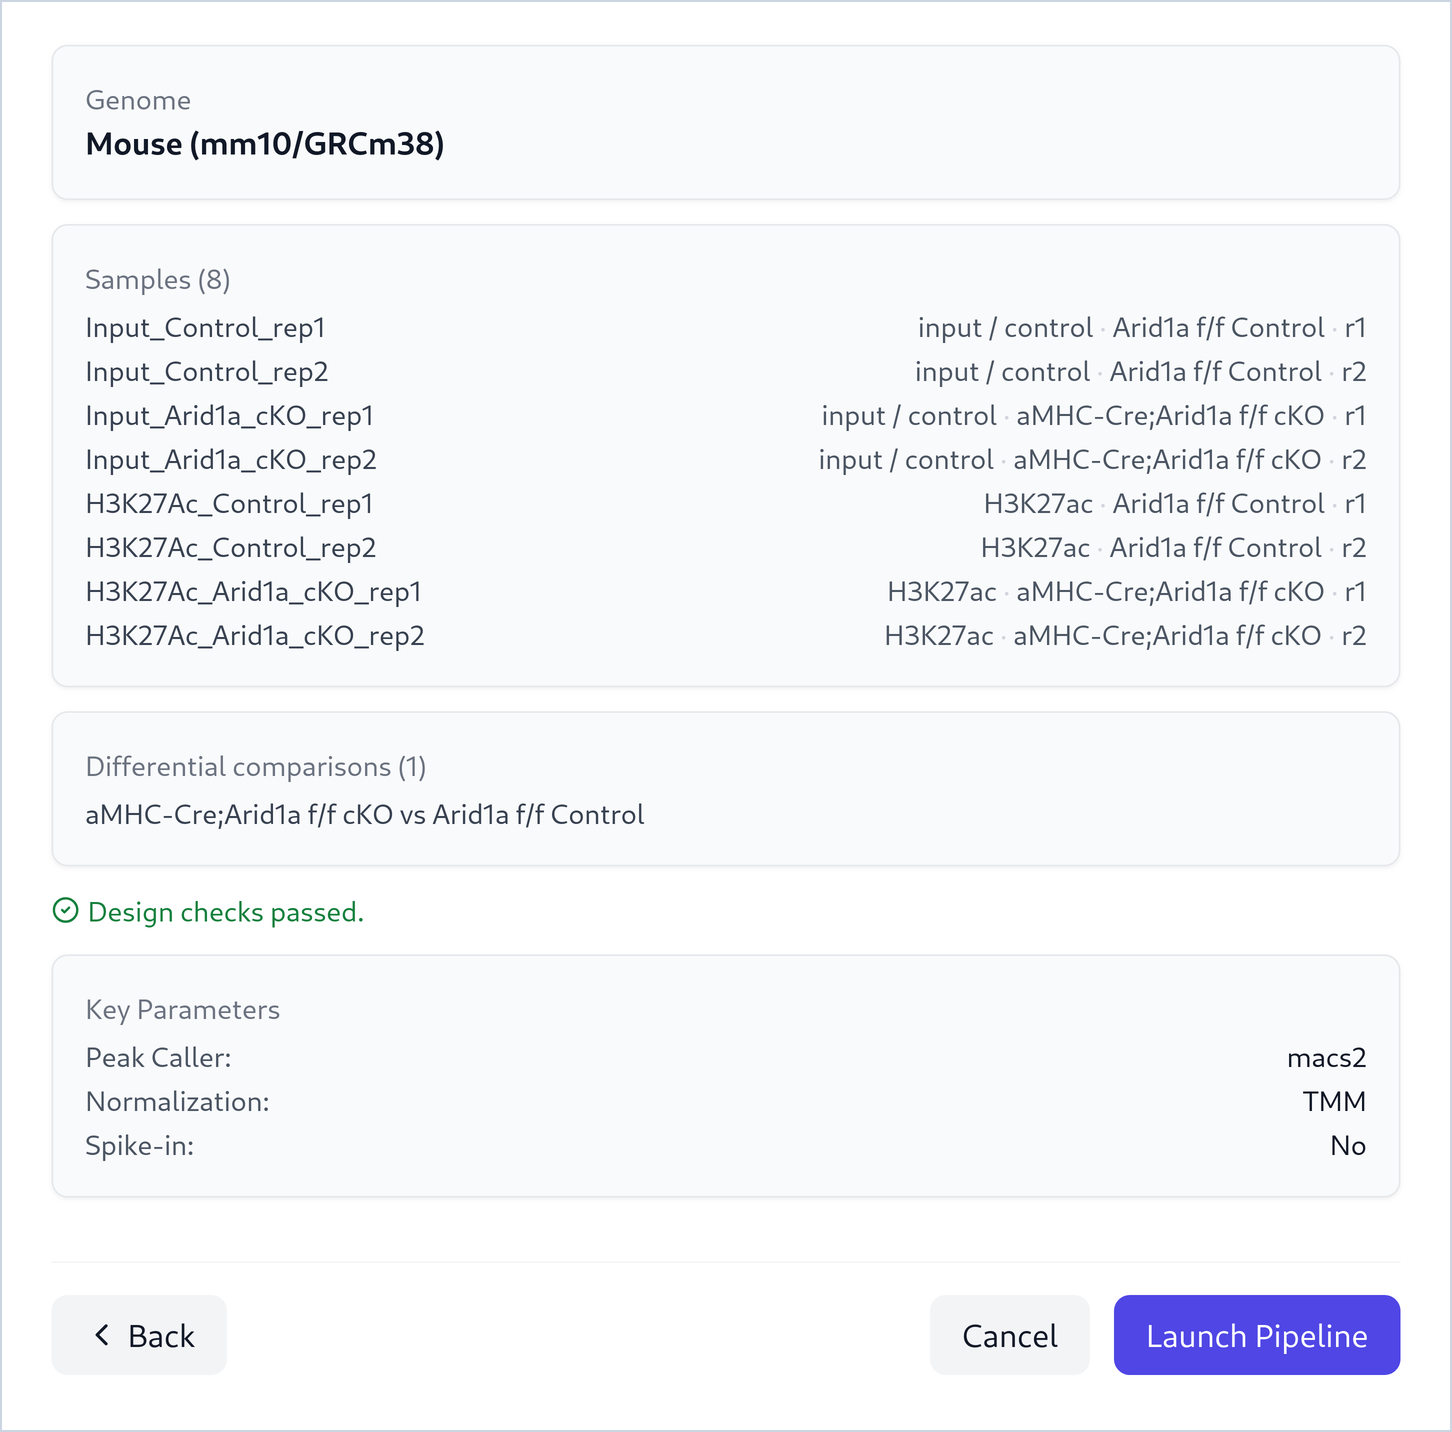Click the differential comparison cKO vs Control

365,815
